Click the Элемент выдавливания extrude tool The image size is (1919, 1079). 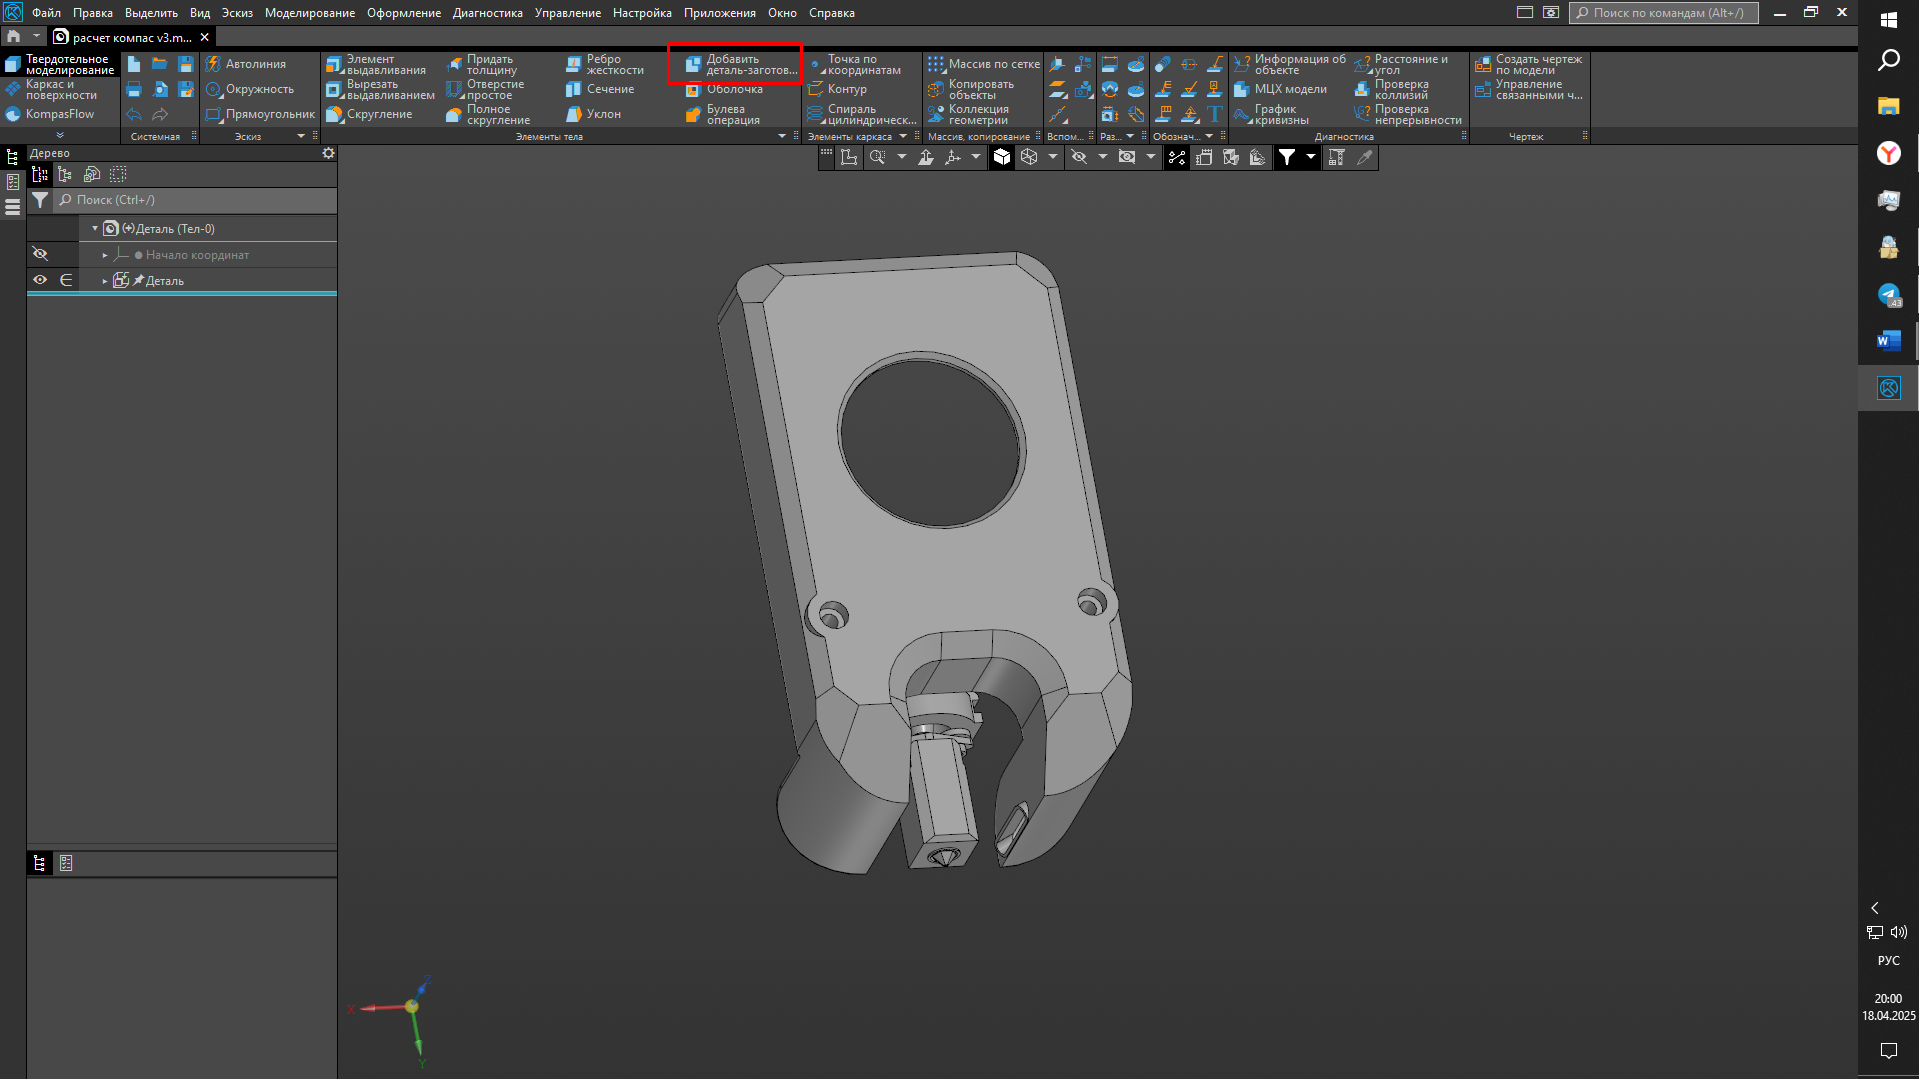click(x=376, y=65)
